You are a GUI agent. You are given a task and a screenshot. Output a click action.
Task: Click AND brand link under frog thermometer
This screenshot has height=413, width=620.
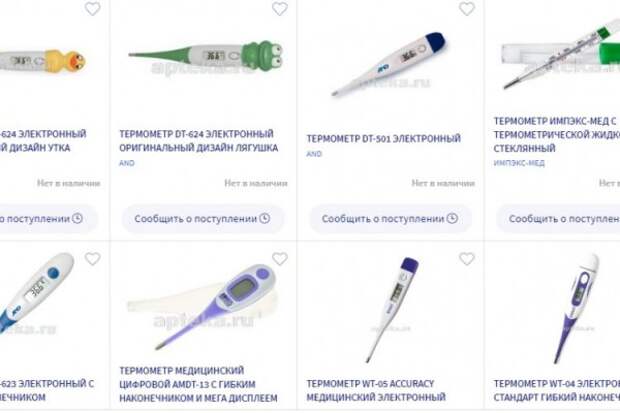click(x=127, y=163)
